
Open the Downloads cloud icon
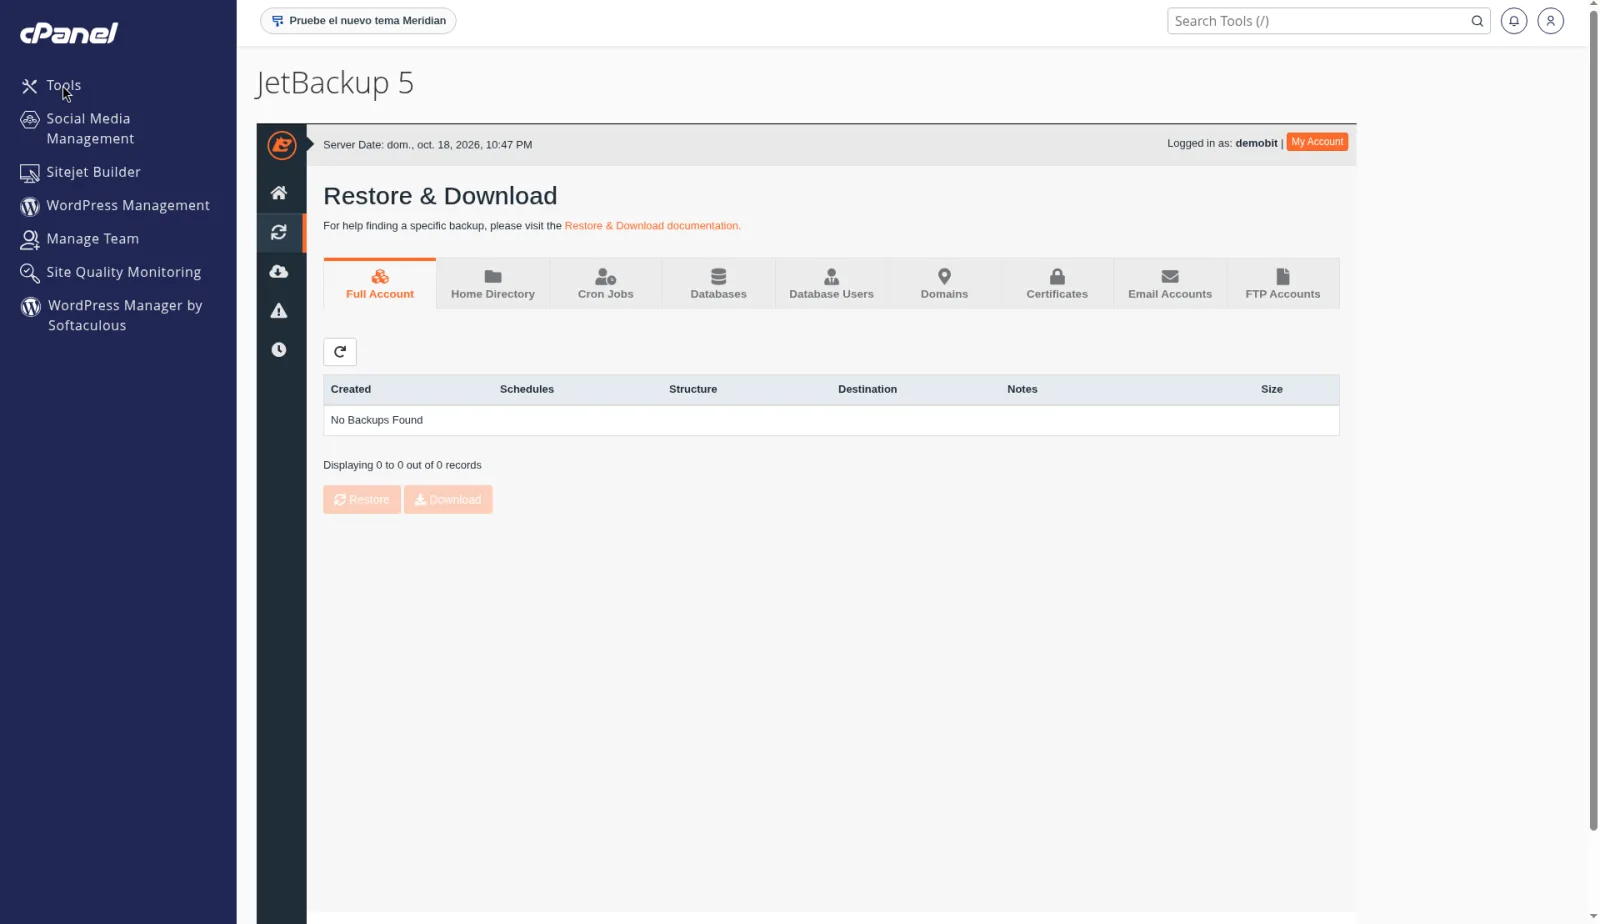click(279, 272)
